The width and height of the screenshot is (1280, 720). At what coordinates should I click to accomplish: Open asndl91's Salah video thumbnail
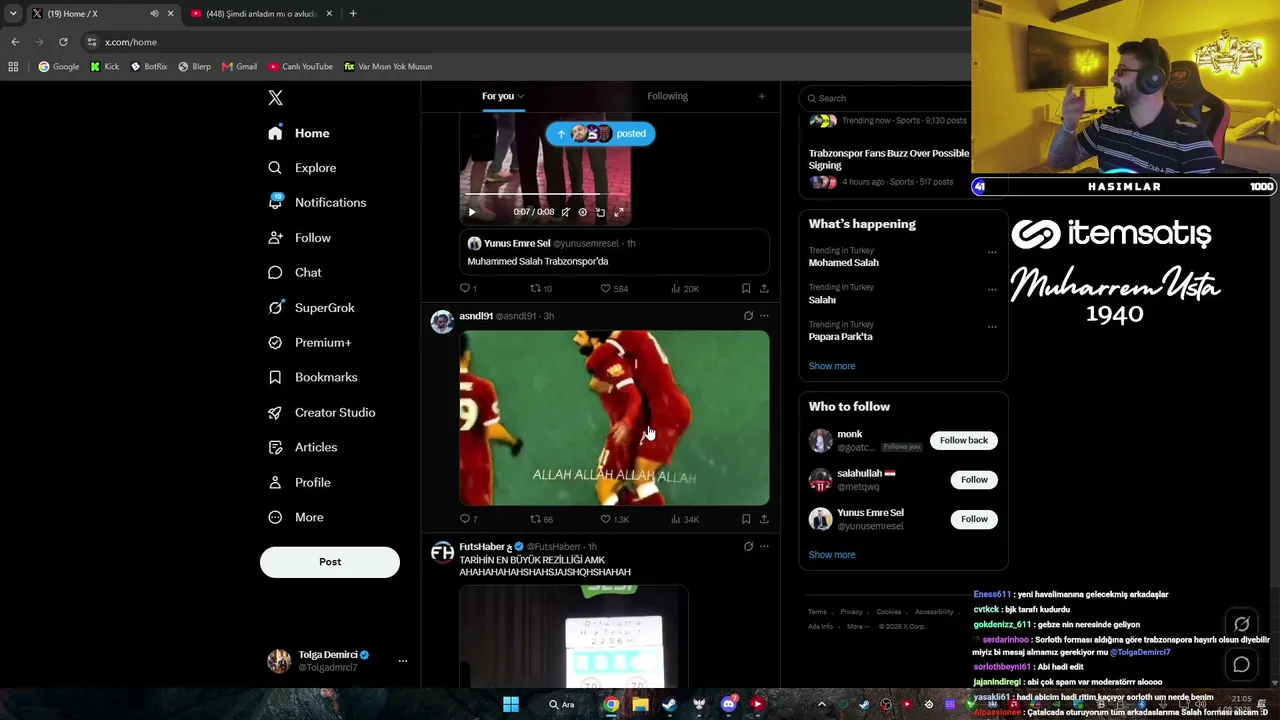(614, 418)
